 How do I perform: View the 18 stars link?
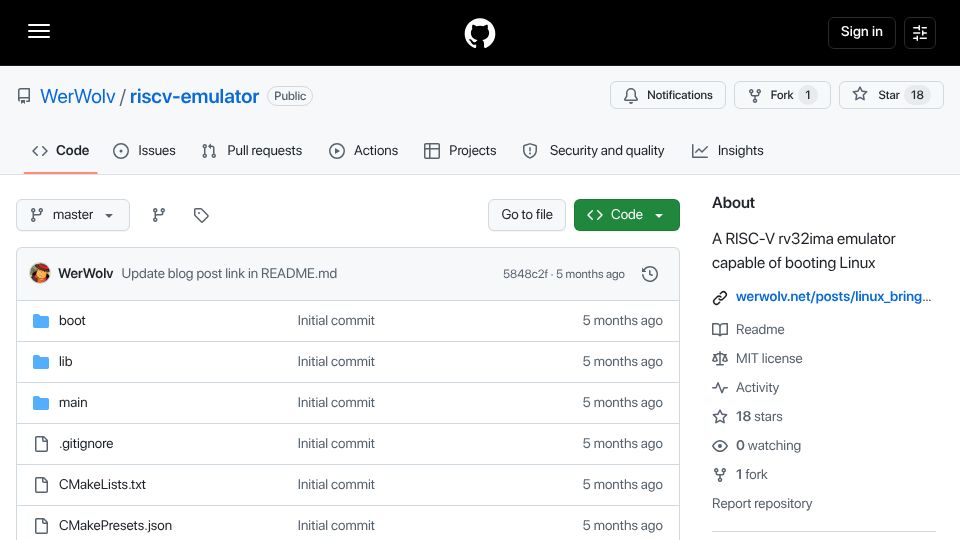click(x=759, y=417)
